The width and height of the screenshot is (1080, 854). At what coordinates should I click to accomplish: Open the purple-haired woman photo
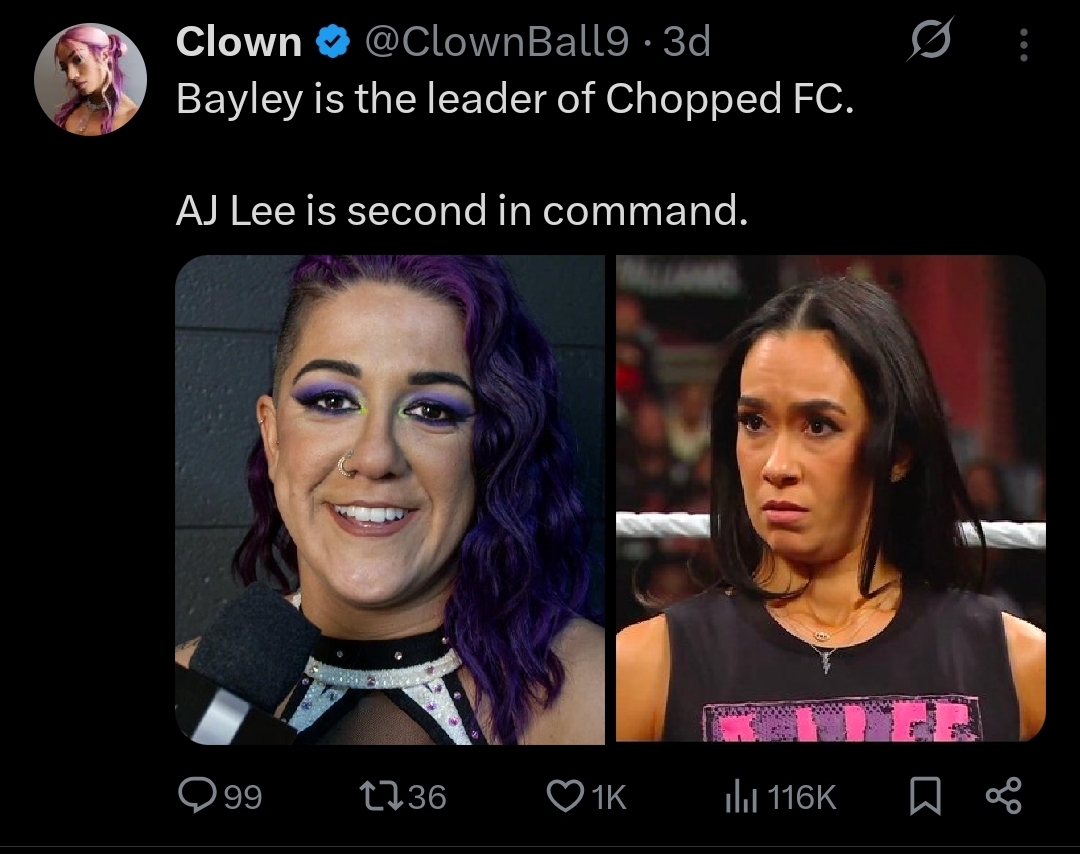390,499
